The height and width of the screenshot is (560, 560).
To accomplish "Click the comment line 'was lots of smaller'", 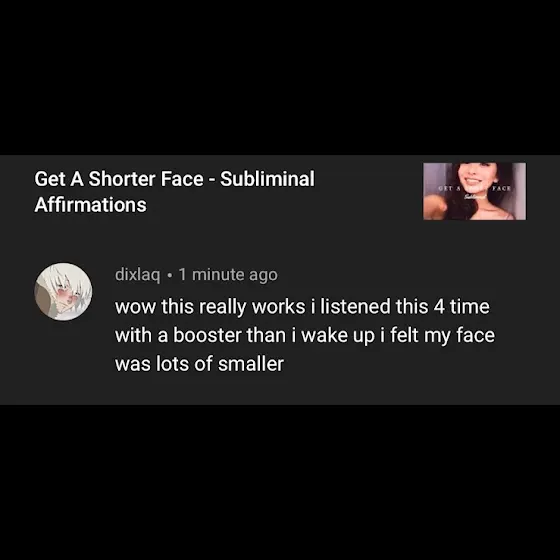I will point(199,364).
